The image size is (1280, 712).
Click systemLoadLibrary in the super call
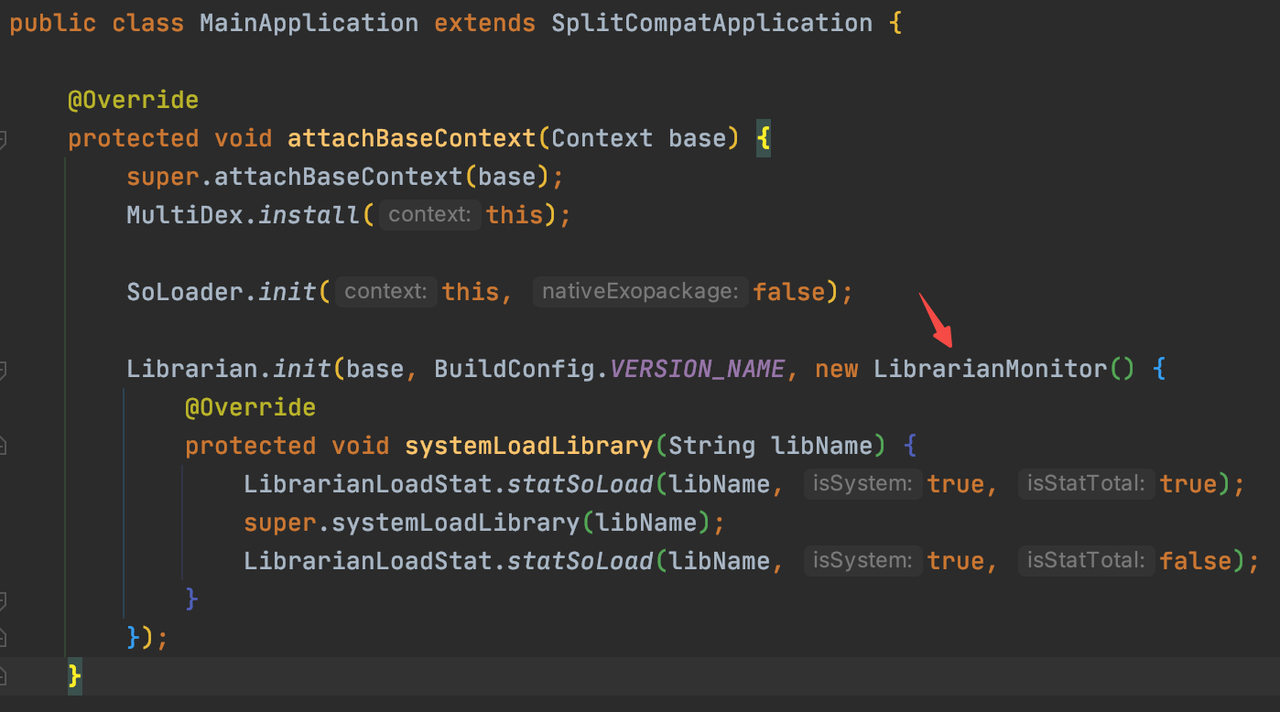pyautogui.click(x=456, y=523)
